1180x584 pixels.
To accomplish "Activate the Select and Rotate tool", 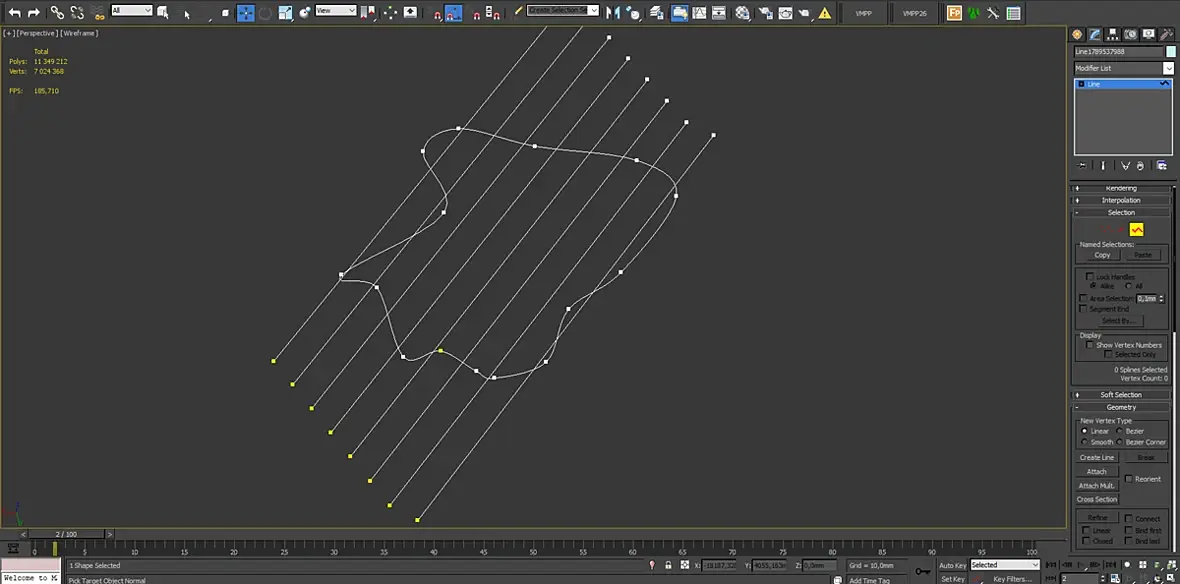I will 265,13.
